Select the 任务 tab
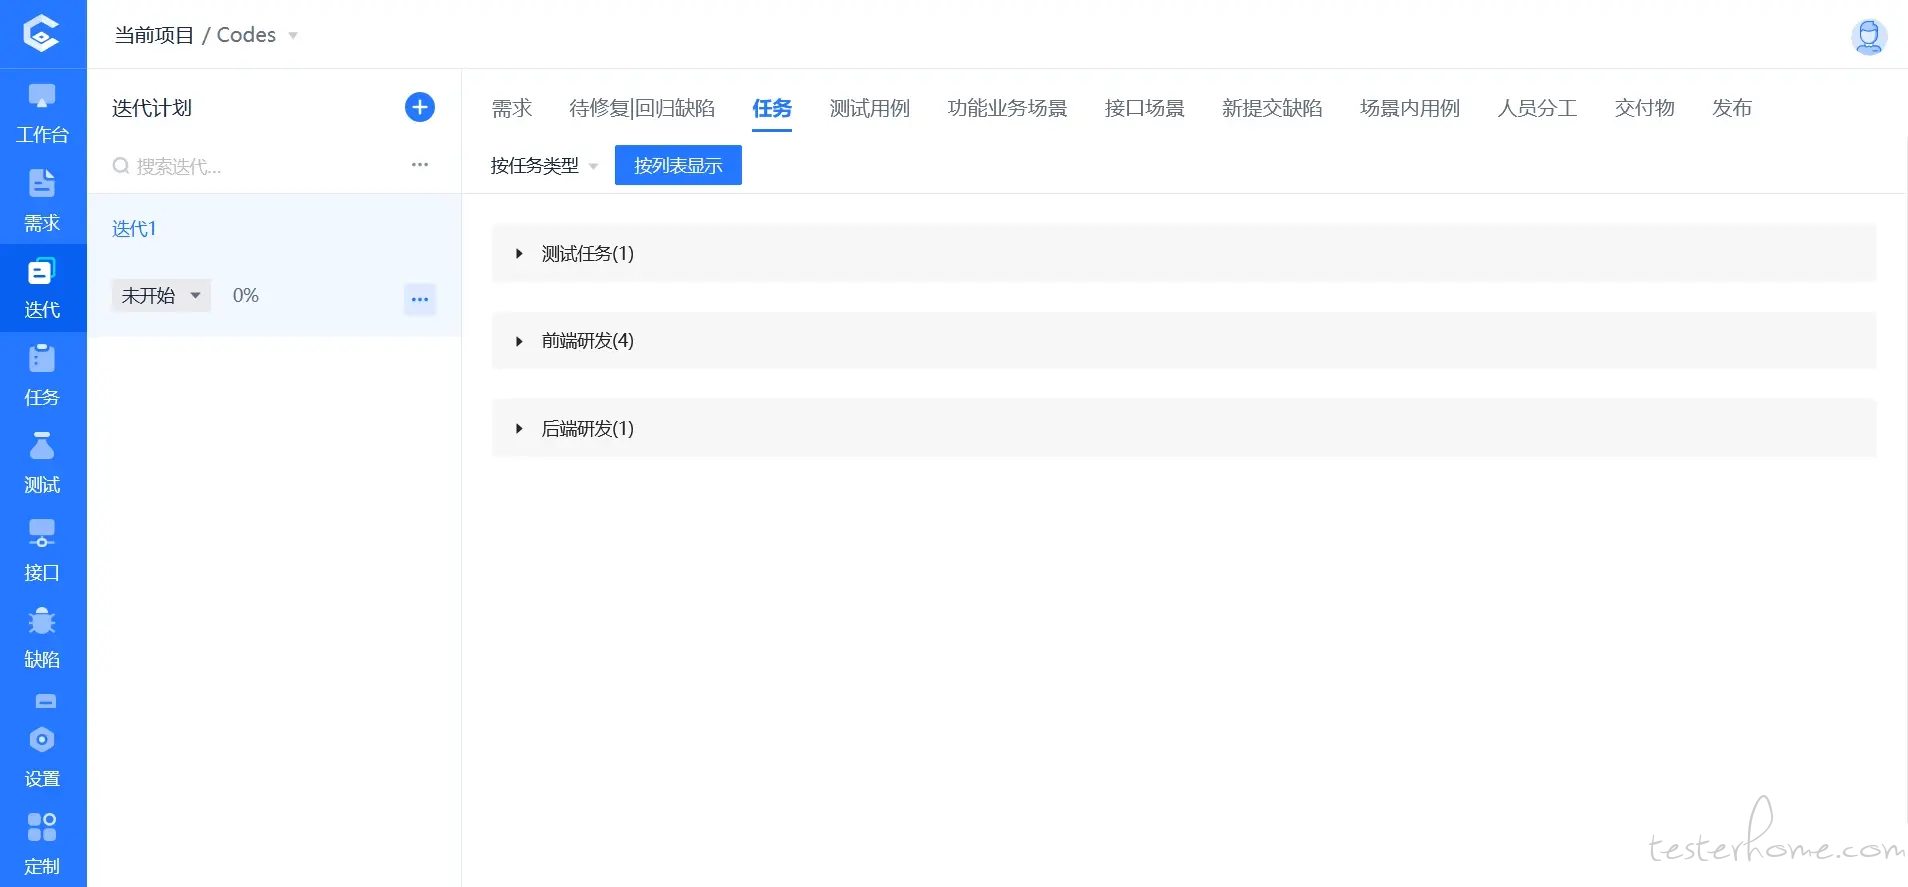This screenshot has width=1908, height=887. (x=772, y=108)
